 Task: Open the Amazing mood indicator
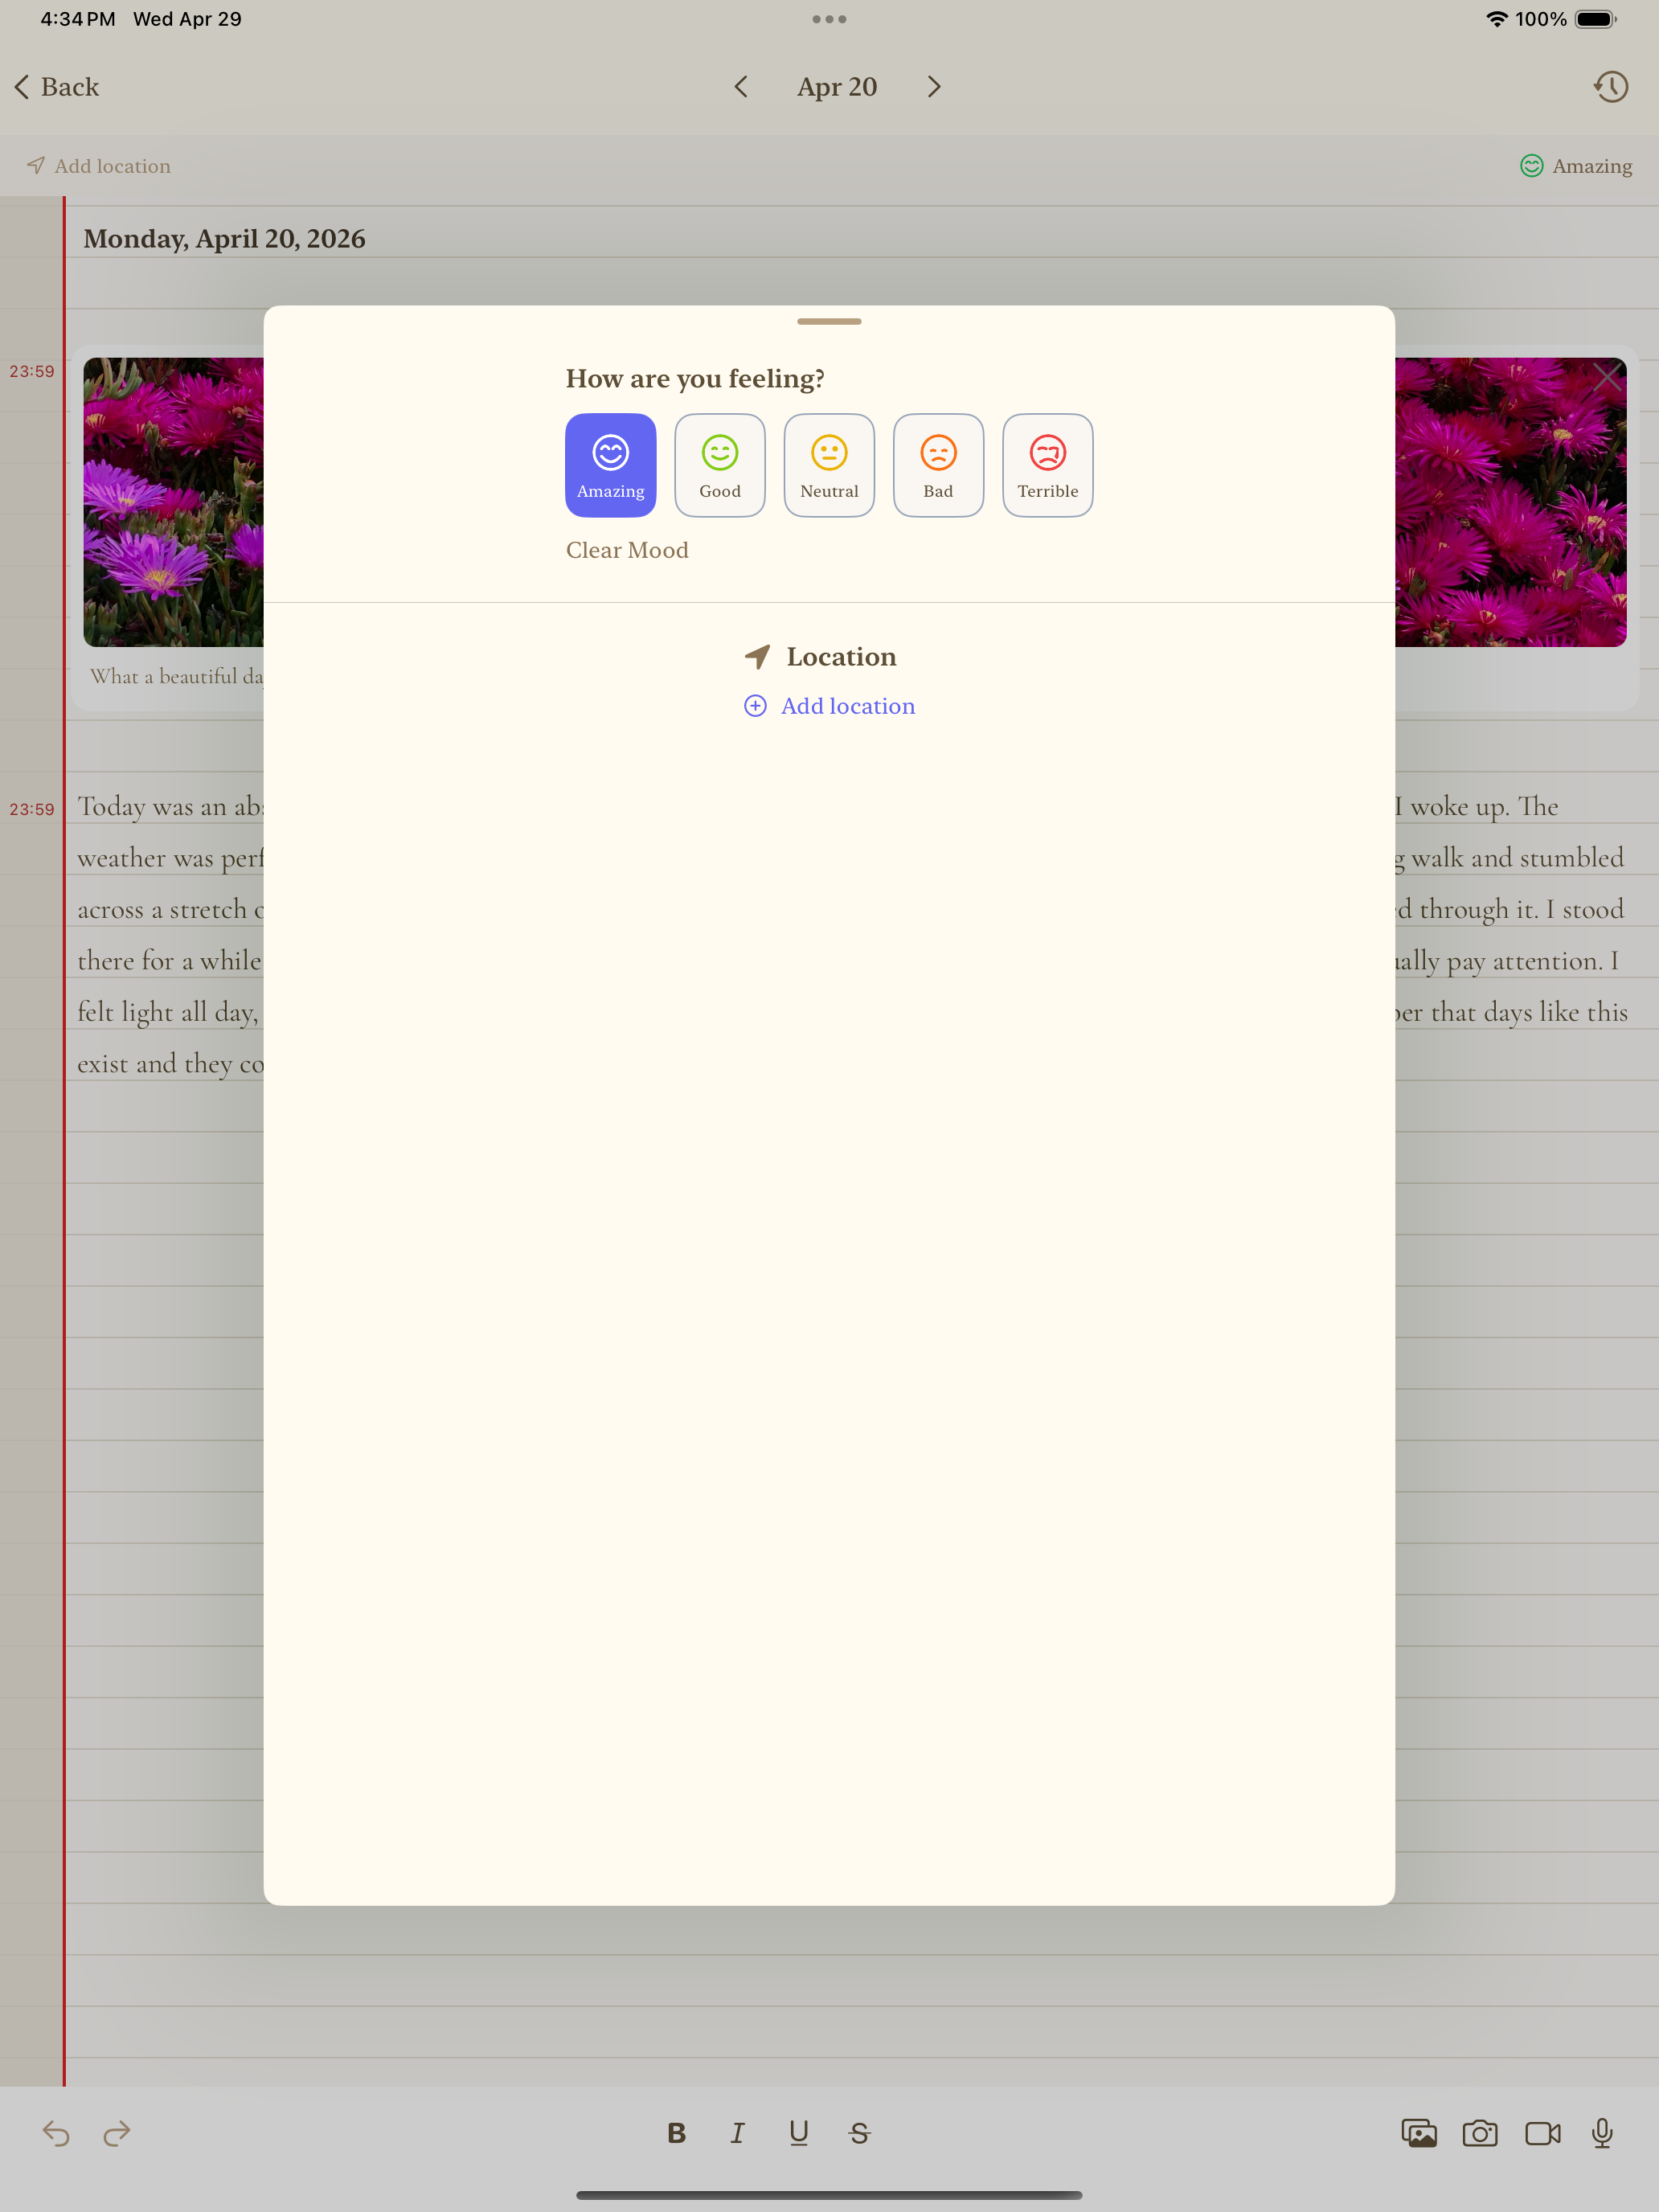[1576, 166]
